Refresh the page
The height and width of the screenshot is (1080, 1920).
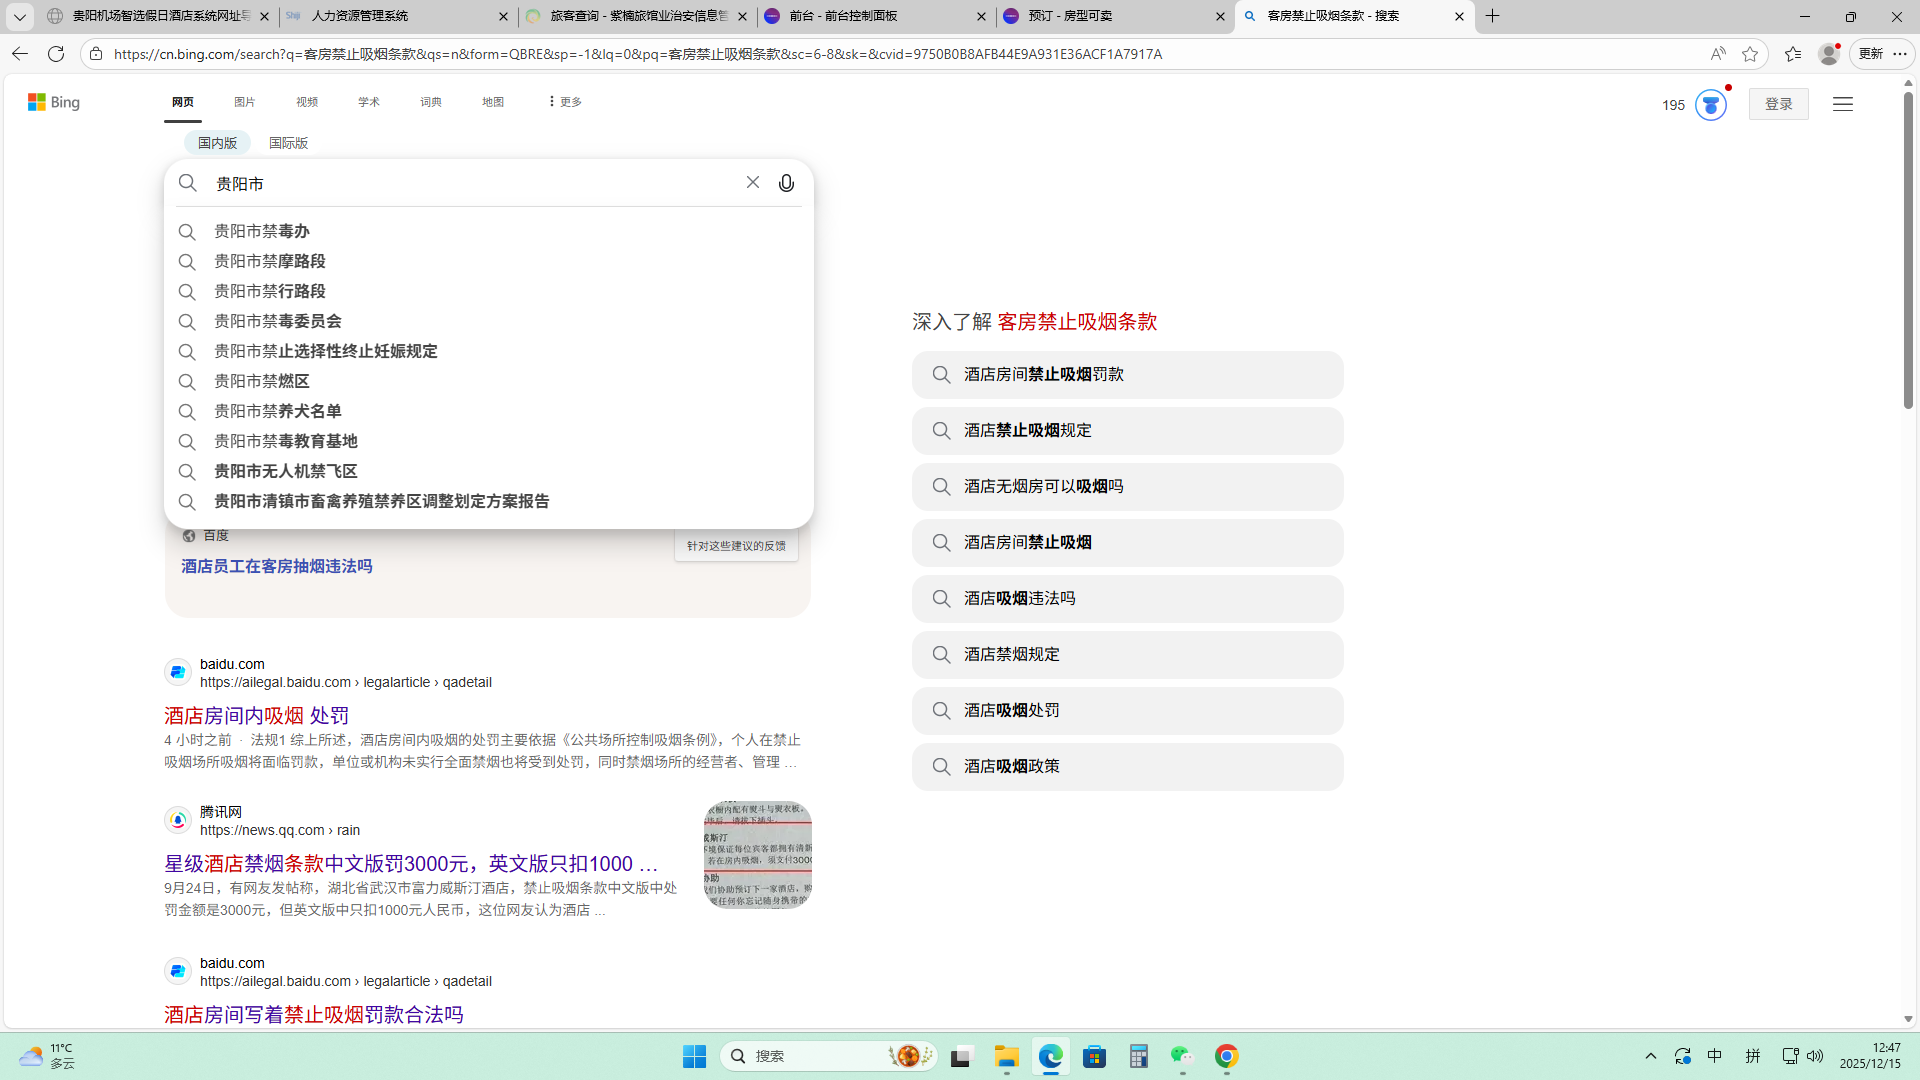point(56,54)
